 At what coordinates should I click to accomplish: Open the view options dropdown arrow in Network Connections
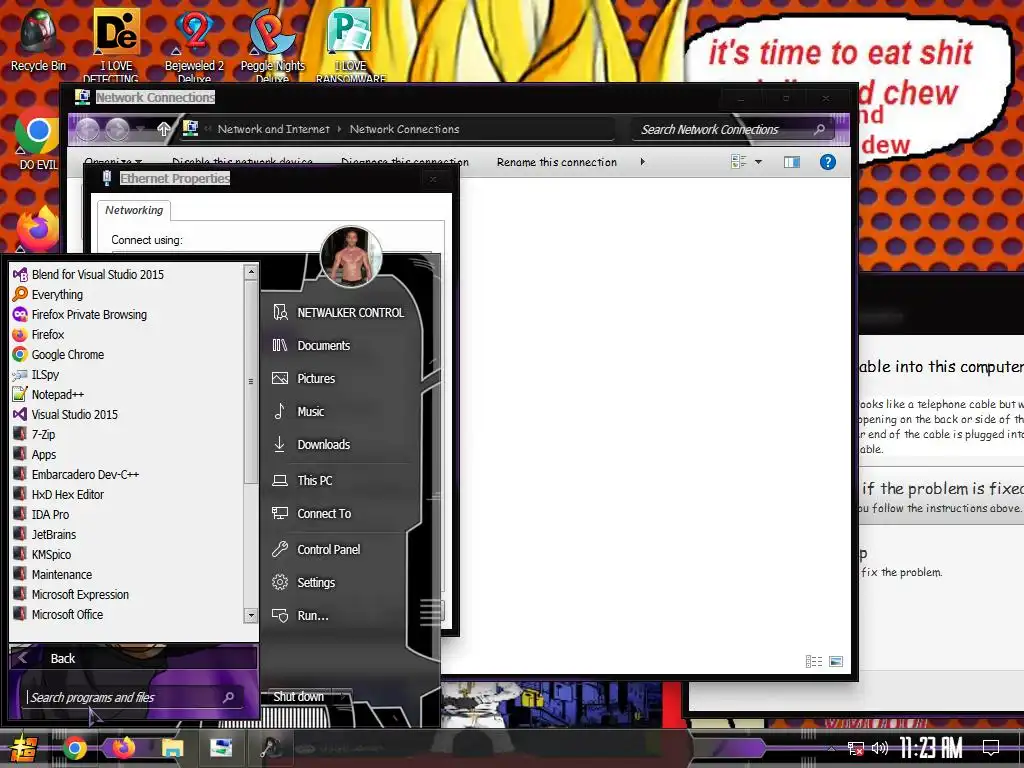758,162
